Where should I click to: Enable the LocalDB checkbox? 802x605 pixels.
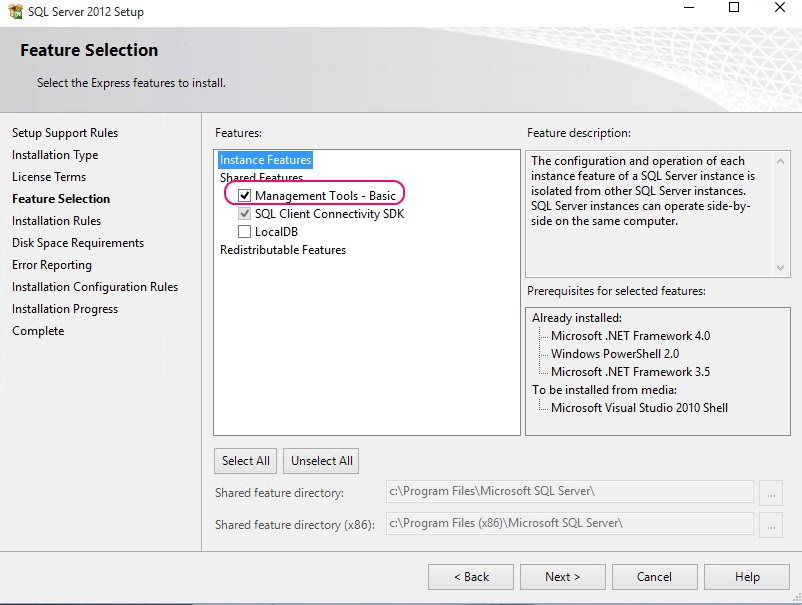coord(244,232)
